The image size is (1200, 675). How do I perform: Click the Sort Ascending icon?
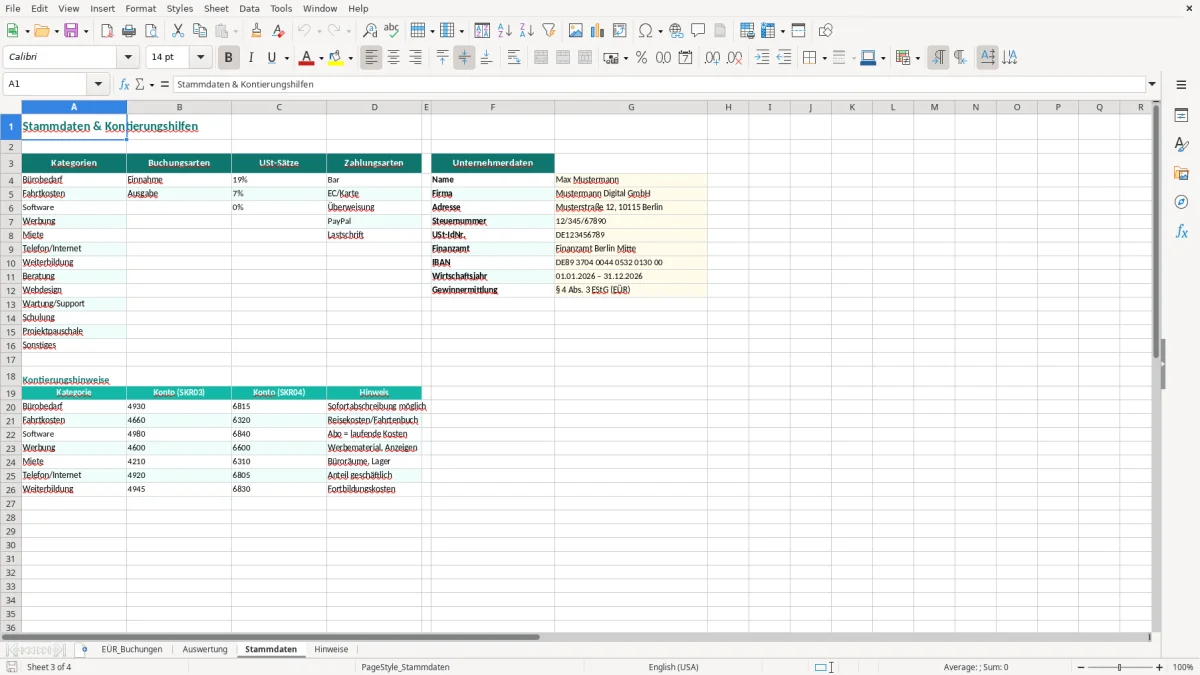(505, 31)
